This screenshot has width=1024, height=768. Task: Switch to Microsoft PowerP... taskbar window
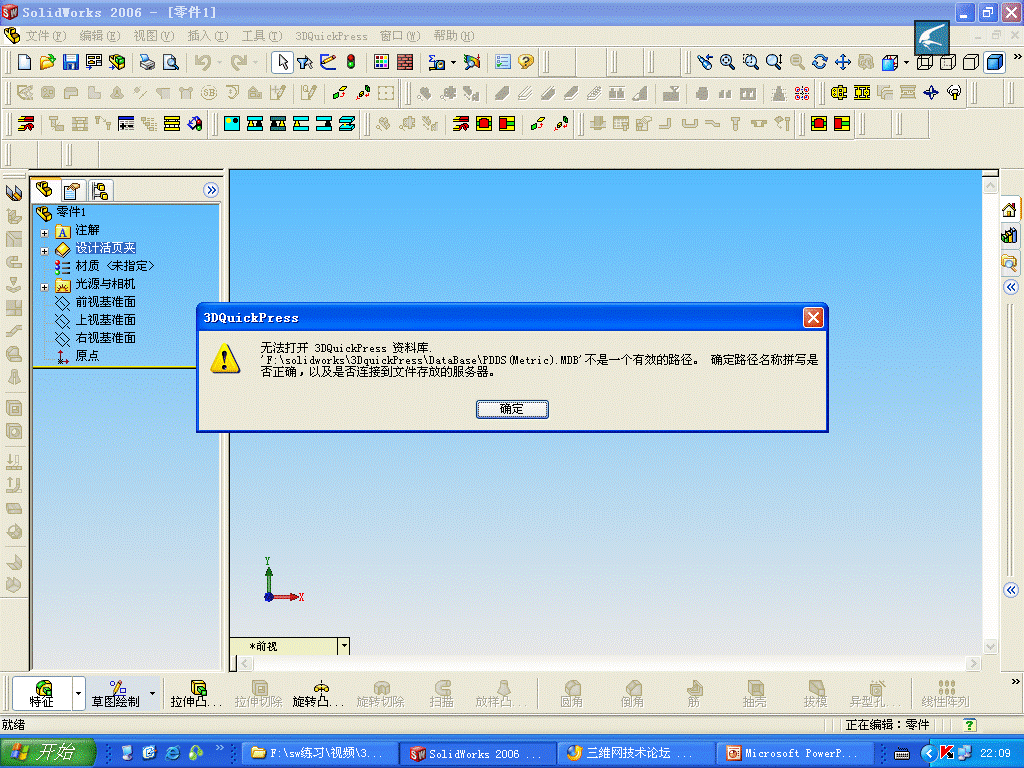pos(796,753)
